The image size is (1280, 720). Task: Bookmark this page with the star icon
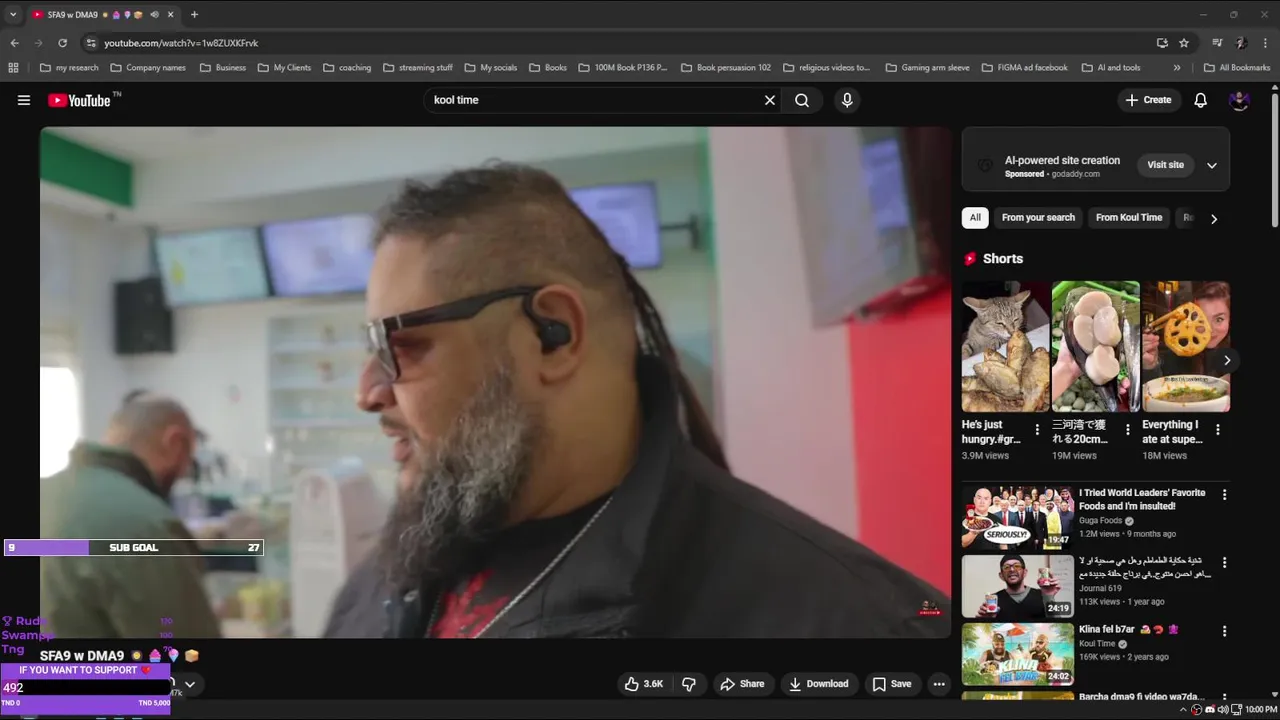[x=1184, y=43]
